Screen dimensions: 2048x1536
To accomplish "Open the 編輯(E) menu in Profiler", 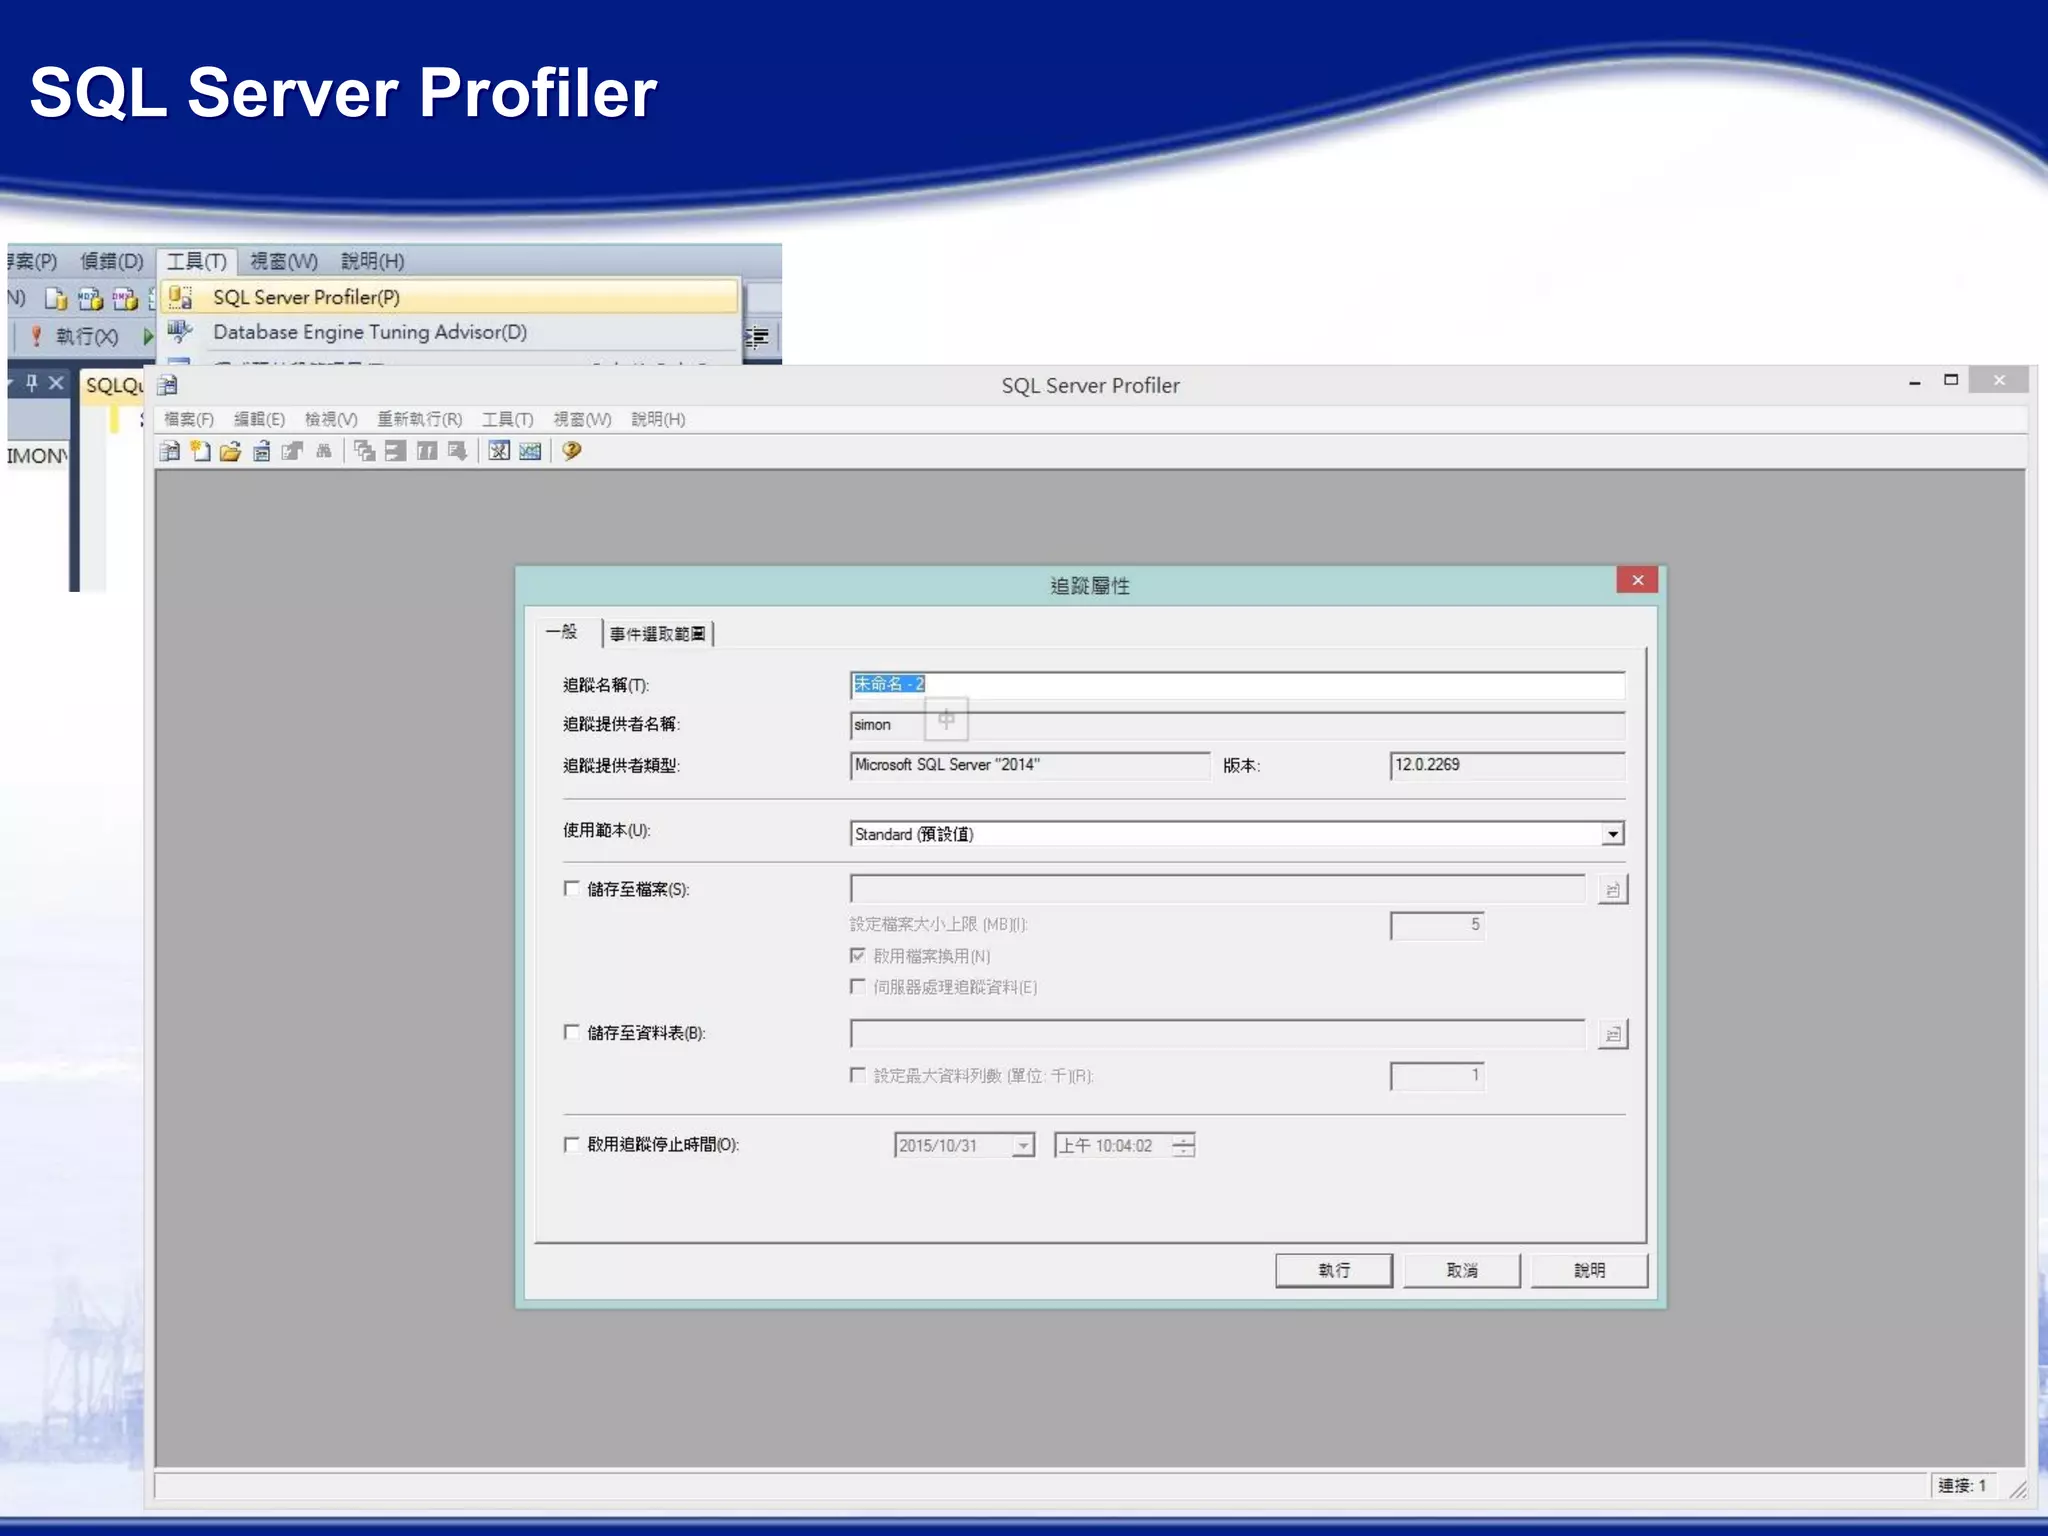I will click(x=259, y=419).
